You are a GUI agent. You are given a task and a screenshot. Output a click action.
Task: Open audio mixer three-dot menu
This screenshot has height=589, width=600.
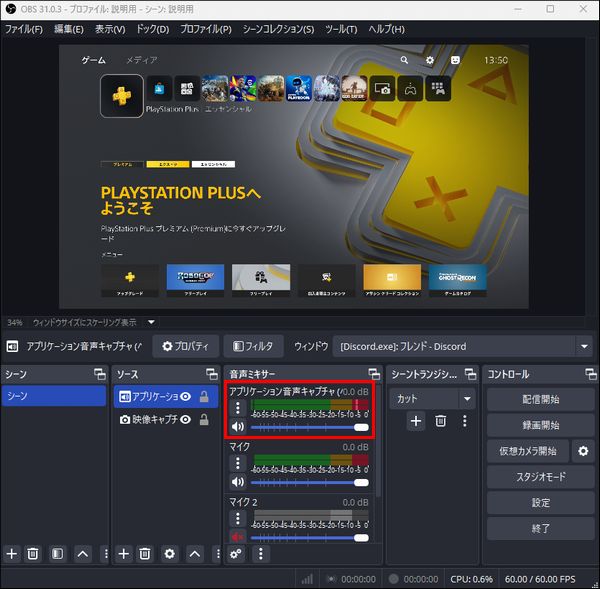261,554
